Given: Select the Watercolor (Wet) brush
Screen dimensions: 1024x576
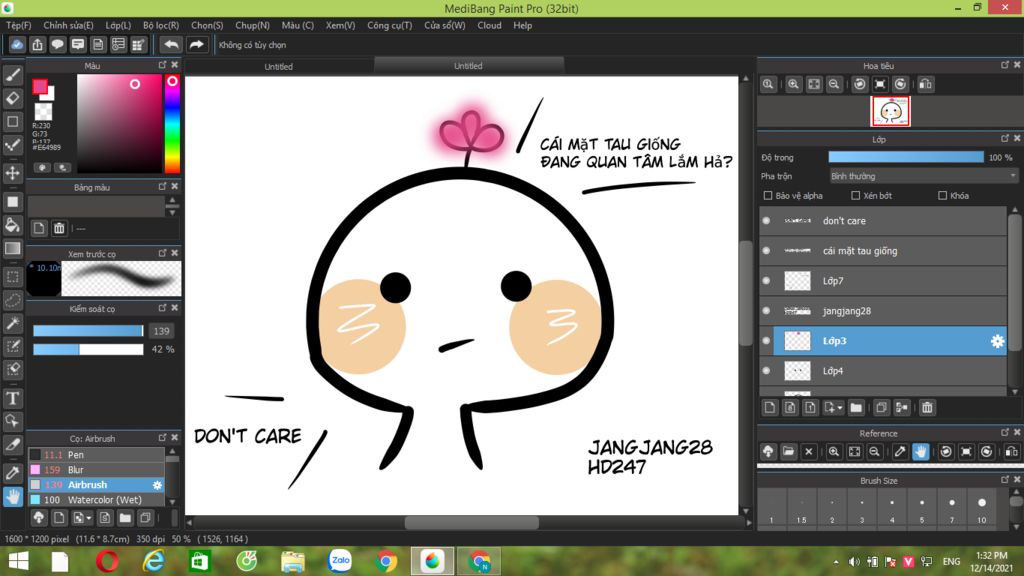Looking at the screenshot, I should point(96,500).
